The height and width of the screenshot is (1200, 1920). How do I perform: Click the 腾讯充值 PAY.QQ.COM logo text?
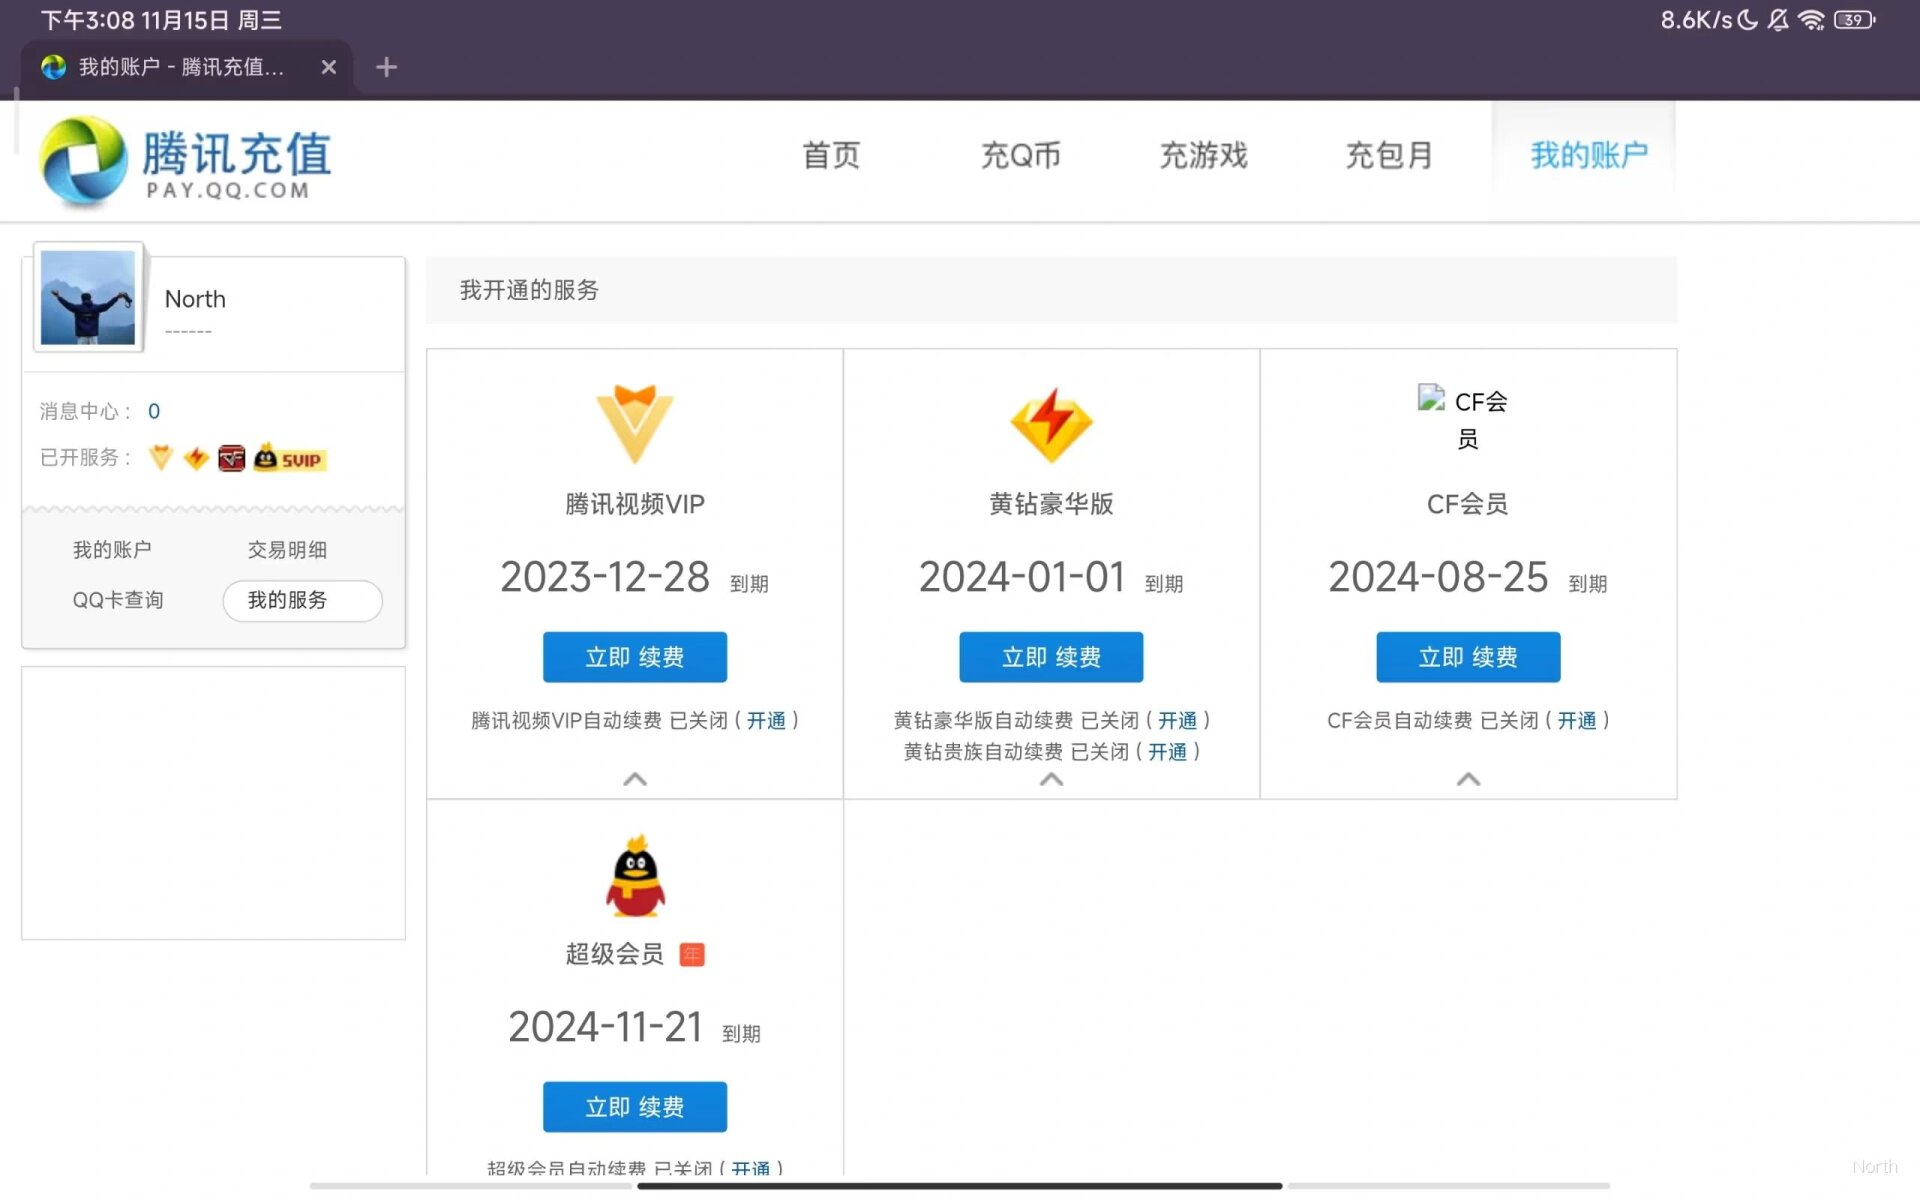(236, 164)
